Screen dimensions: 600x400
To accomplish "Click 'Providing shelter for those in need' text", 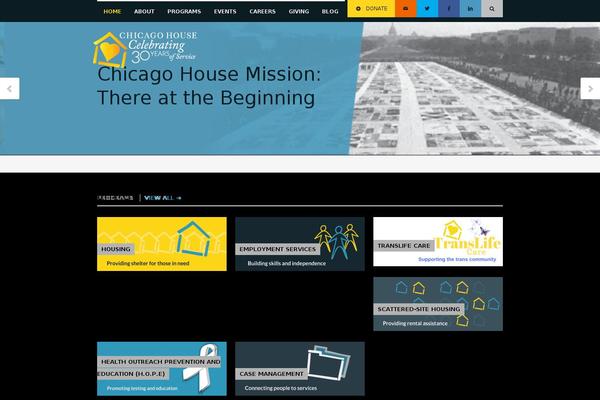I will 148,263.
